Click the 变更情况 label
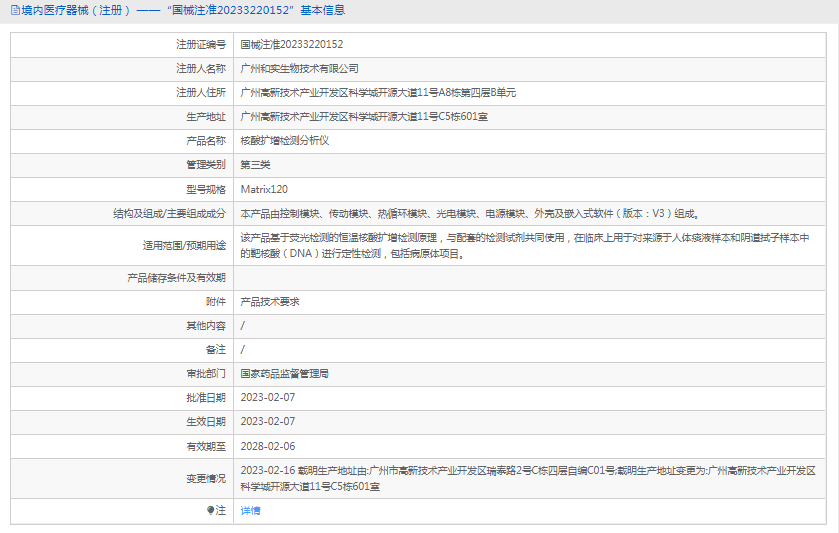This screenshot has width=839, height=533. (206, 478)
